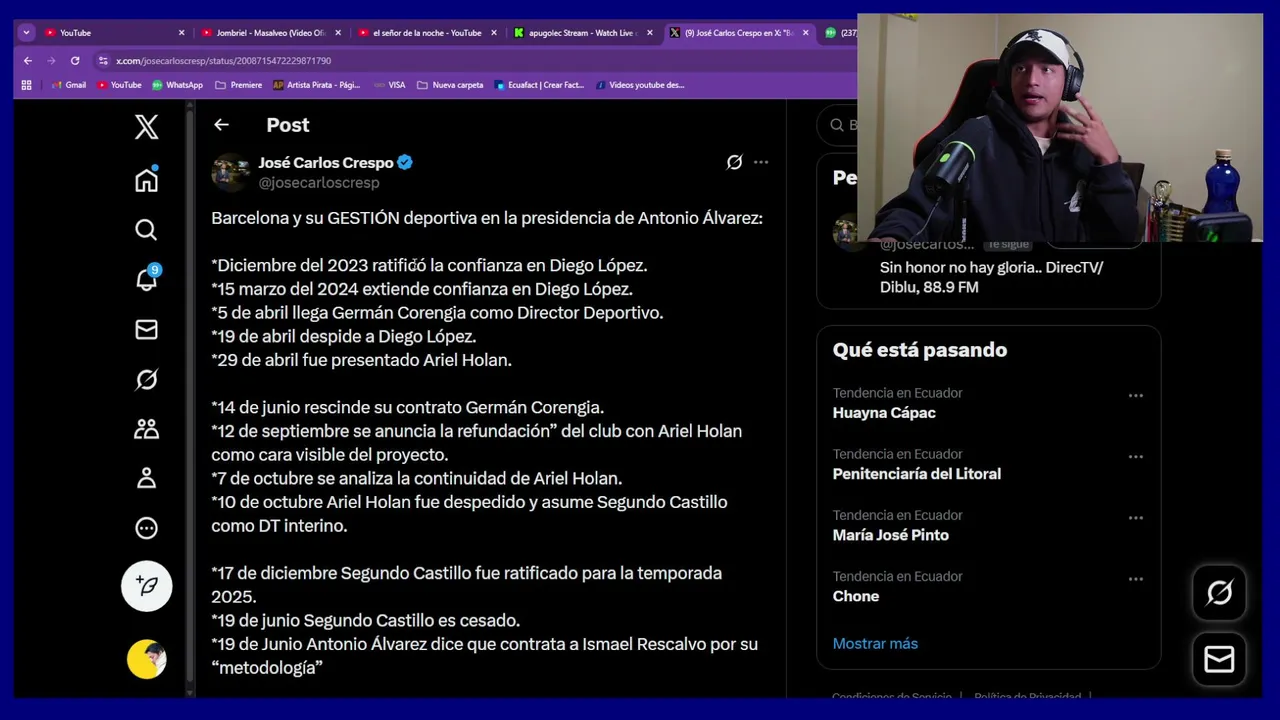This screenshot has height=720, width=1280.
Task: Open options for Huayna Cápac trend
Action: pos(1135,396)
